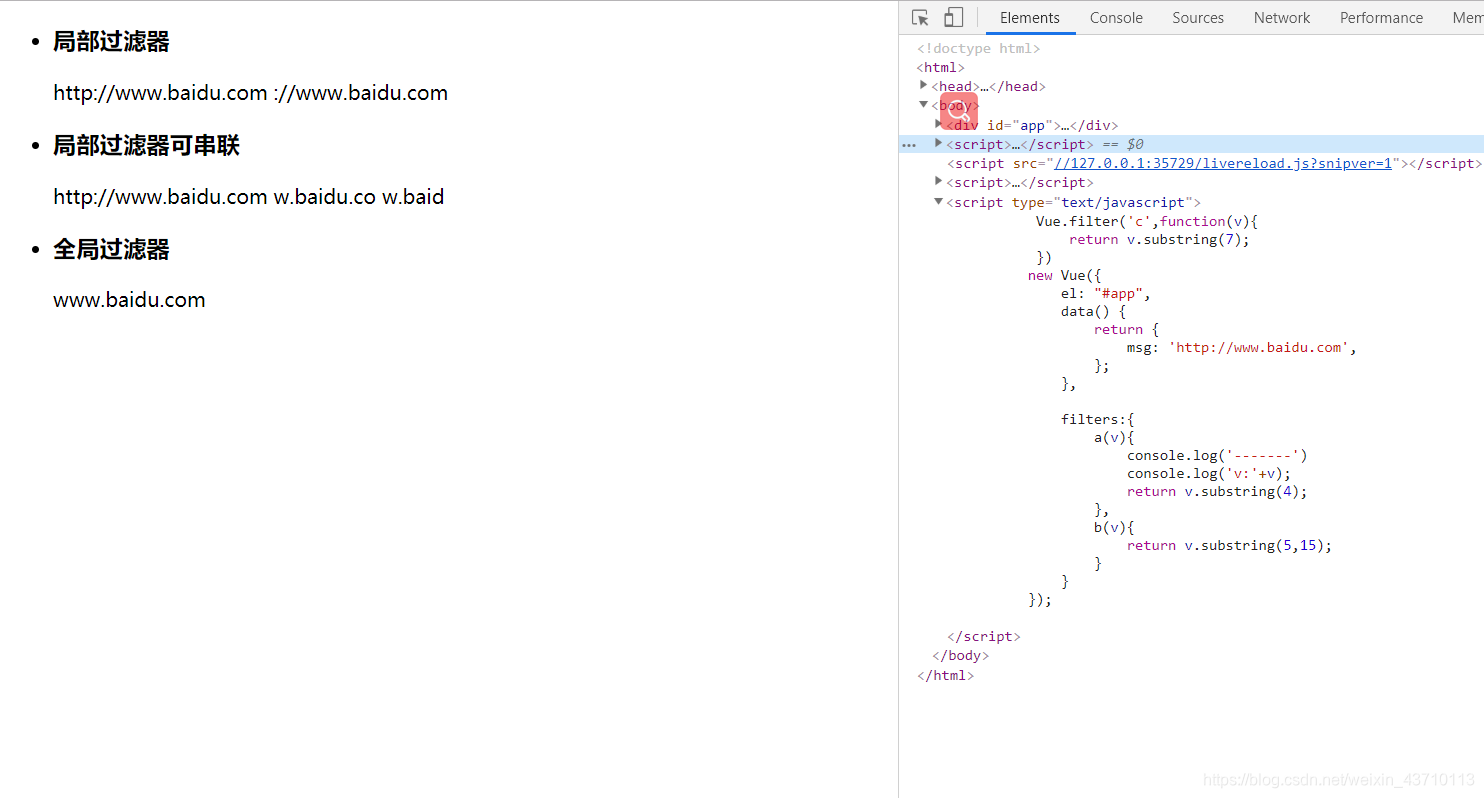Select the closing </body> tag
1484x798 pixels.
(x=960, y=655)
